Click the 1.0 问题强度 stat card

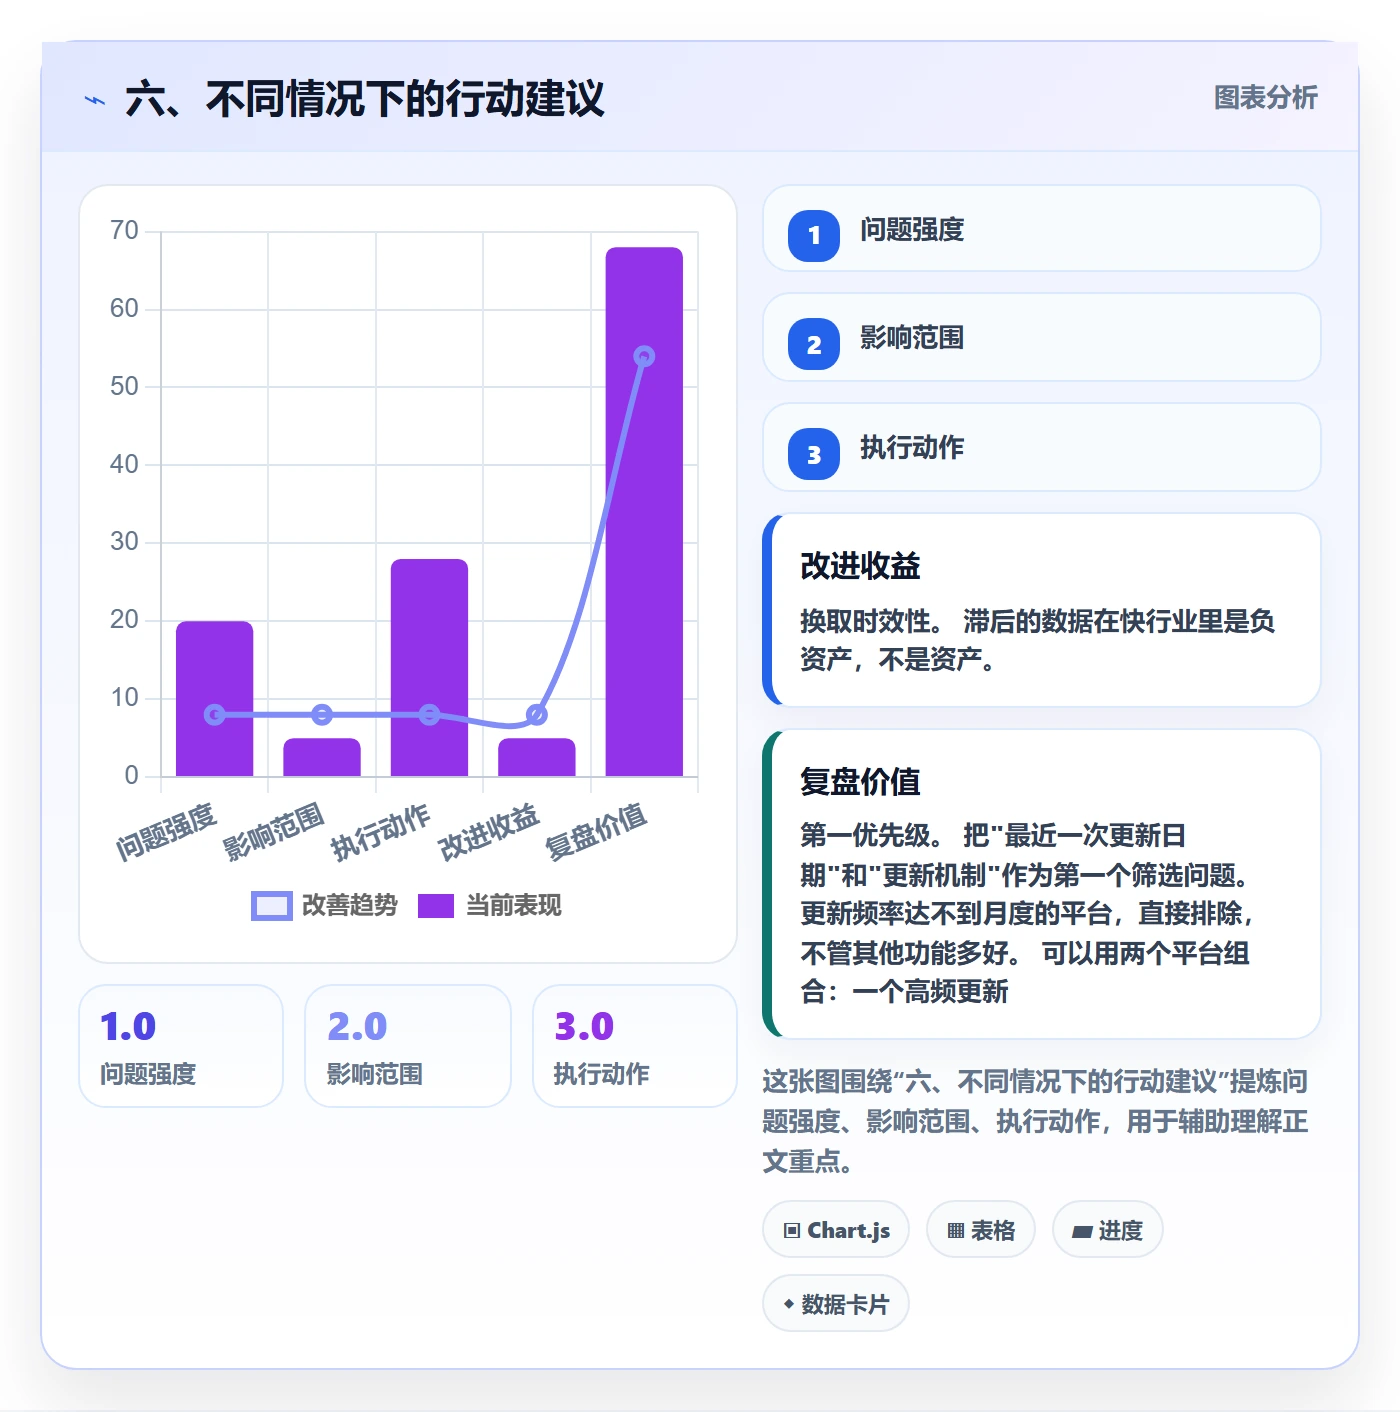point(181,1046)
